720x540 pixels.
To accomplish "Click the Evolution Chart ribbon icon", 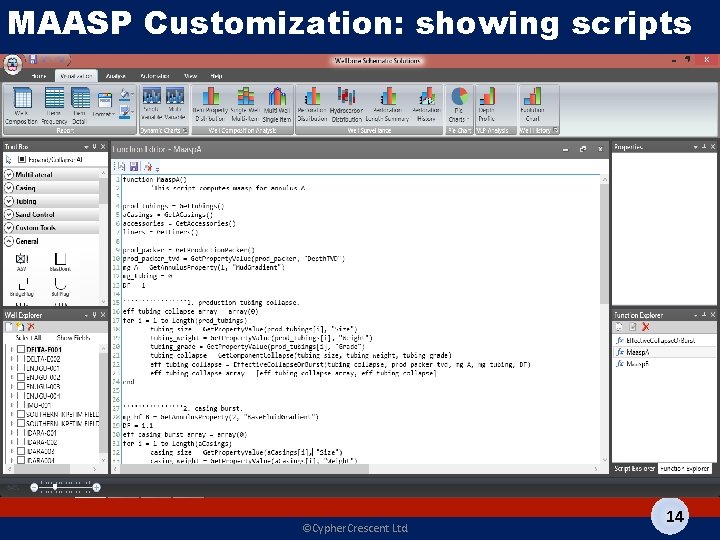I will tap(532, 105).
